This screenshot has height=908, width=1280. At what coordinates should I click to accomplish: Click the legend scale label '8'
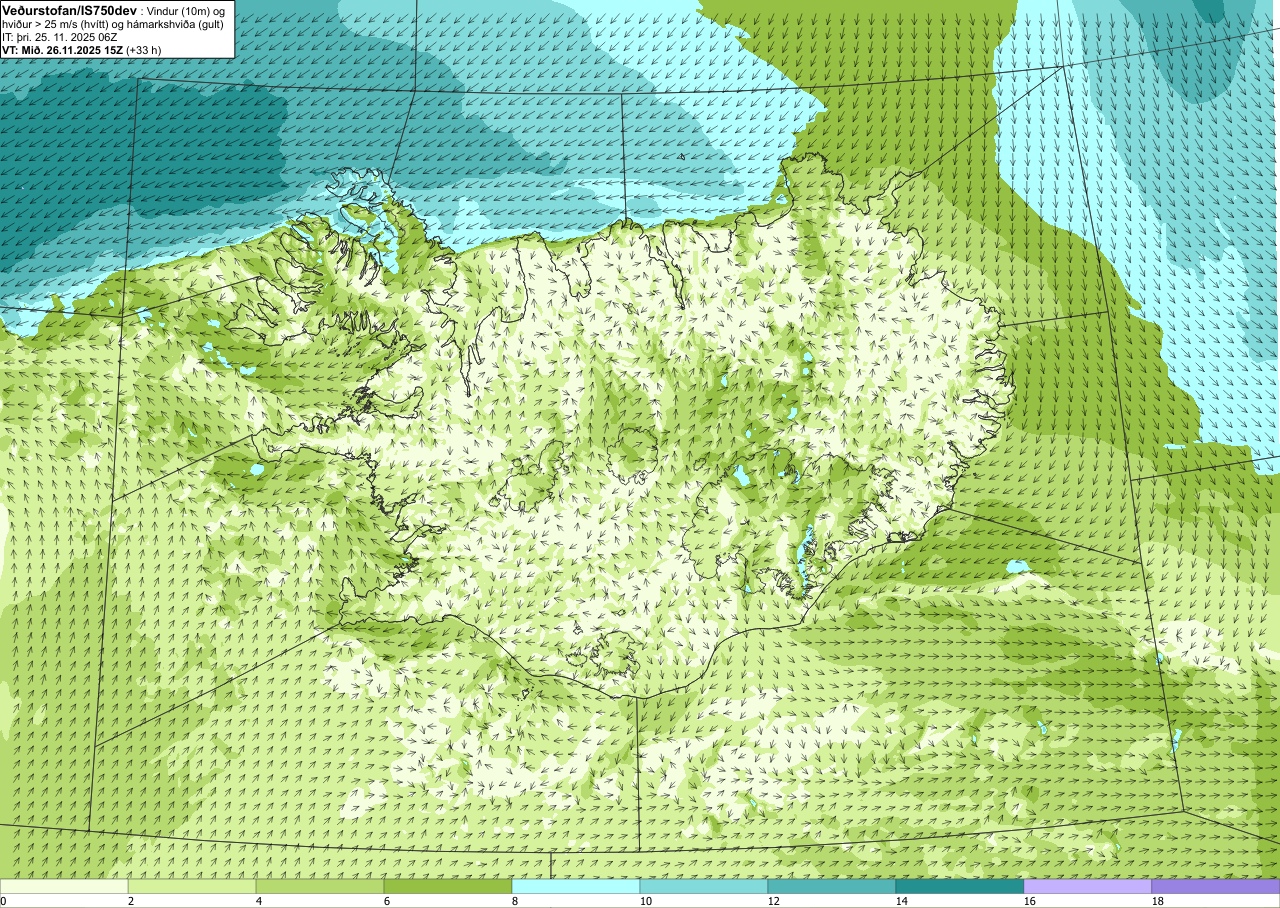coord(515,901)
